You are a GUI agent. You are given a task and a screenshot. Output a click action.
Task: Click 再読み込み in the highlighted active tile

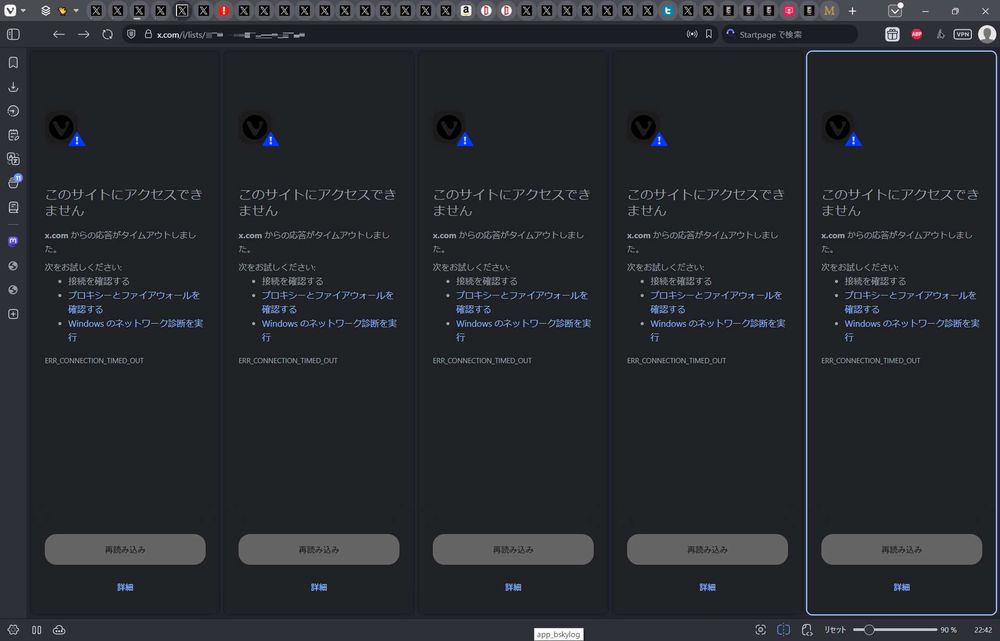[901, 549]
